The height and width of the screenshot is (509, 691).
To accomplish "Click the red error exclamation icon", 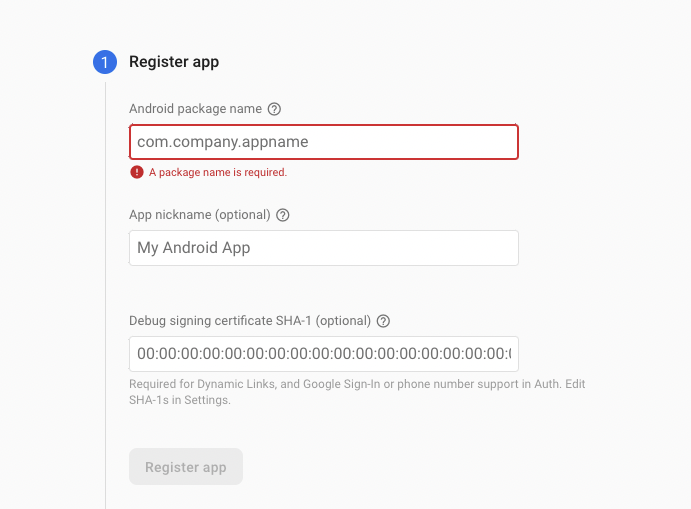I will coord(137,172).
